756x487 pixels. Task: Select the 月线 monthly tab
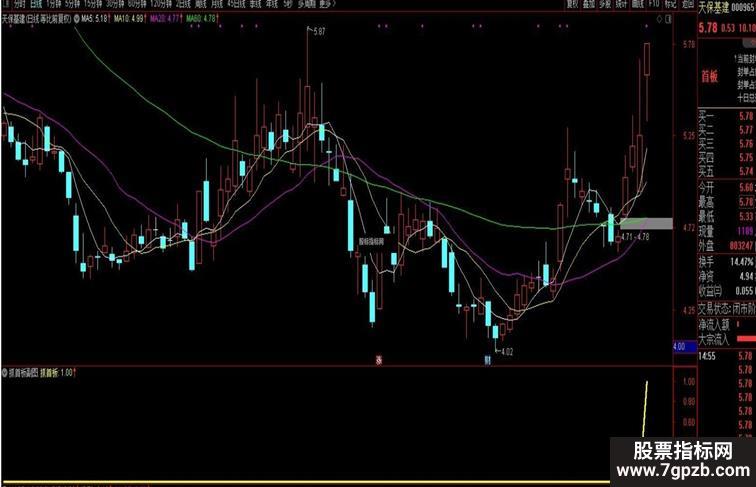(x=217, y=4)
